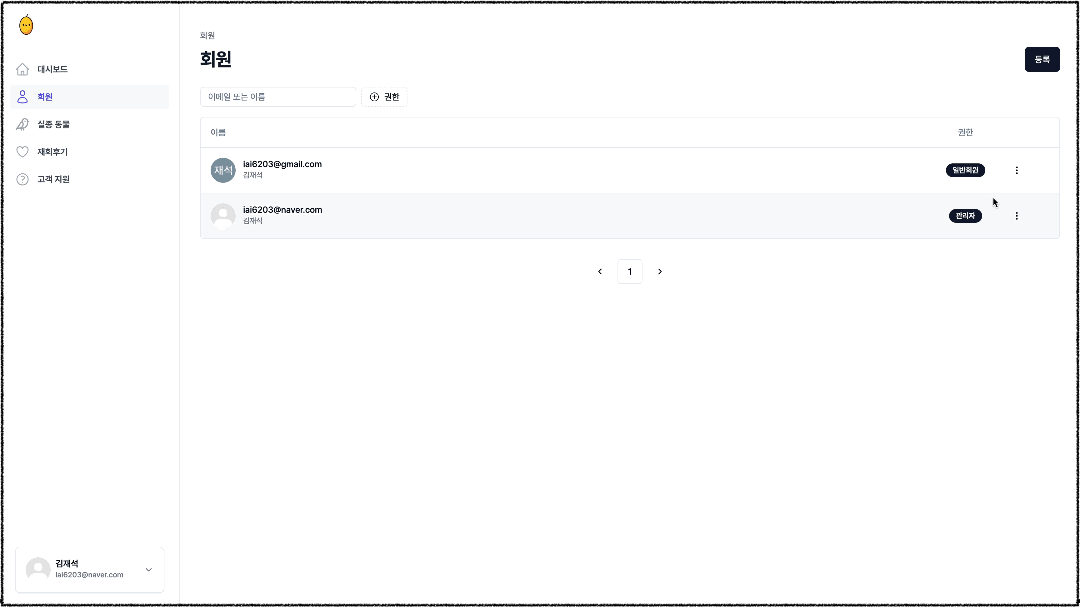This screenshot has height=608, width=1080.
Task: Click the home icon beside 대시보드
Action: pos(23,69)
